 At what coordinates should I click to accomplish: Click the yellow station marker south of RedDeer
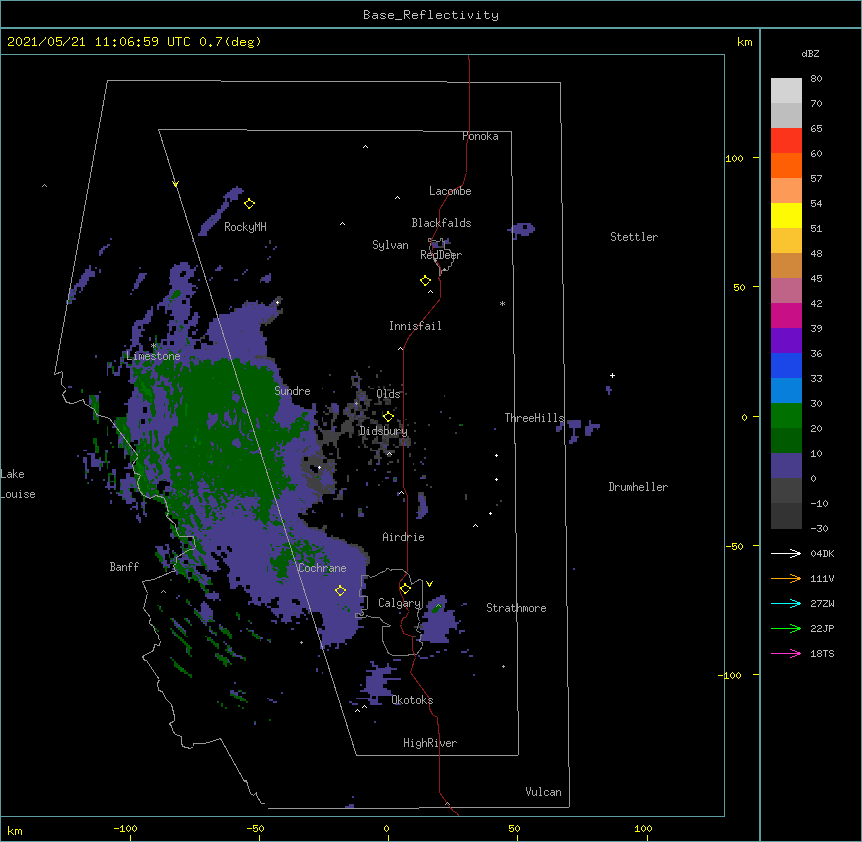(x=426, y=281)
